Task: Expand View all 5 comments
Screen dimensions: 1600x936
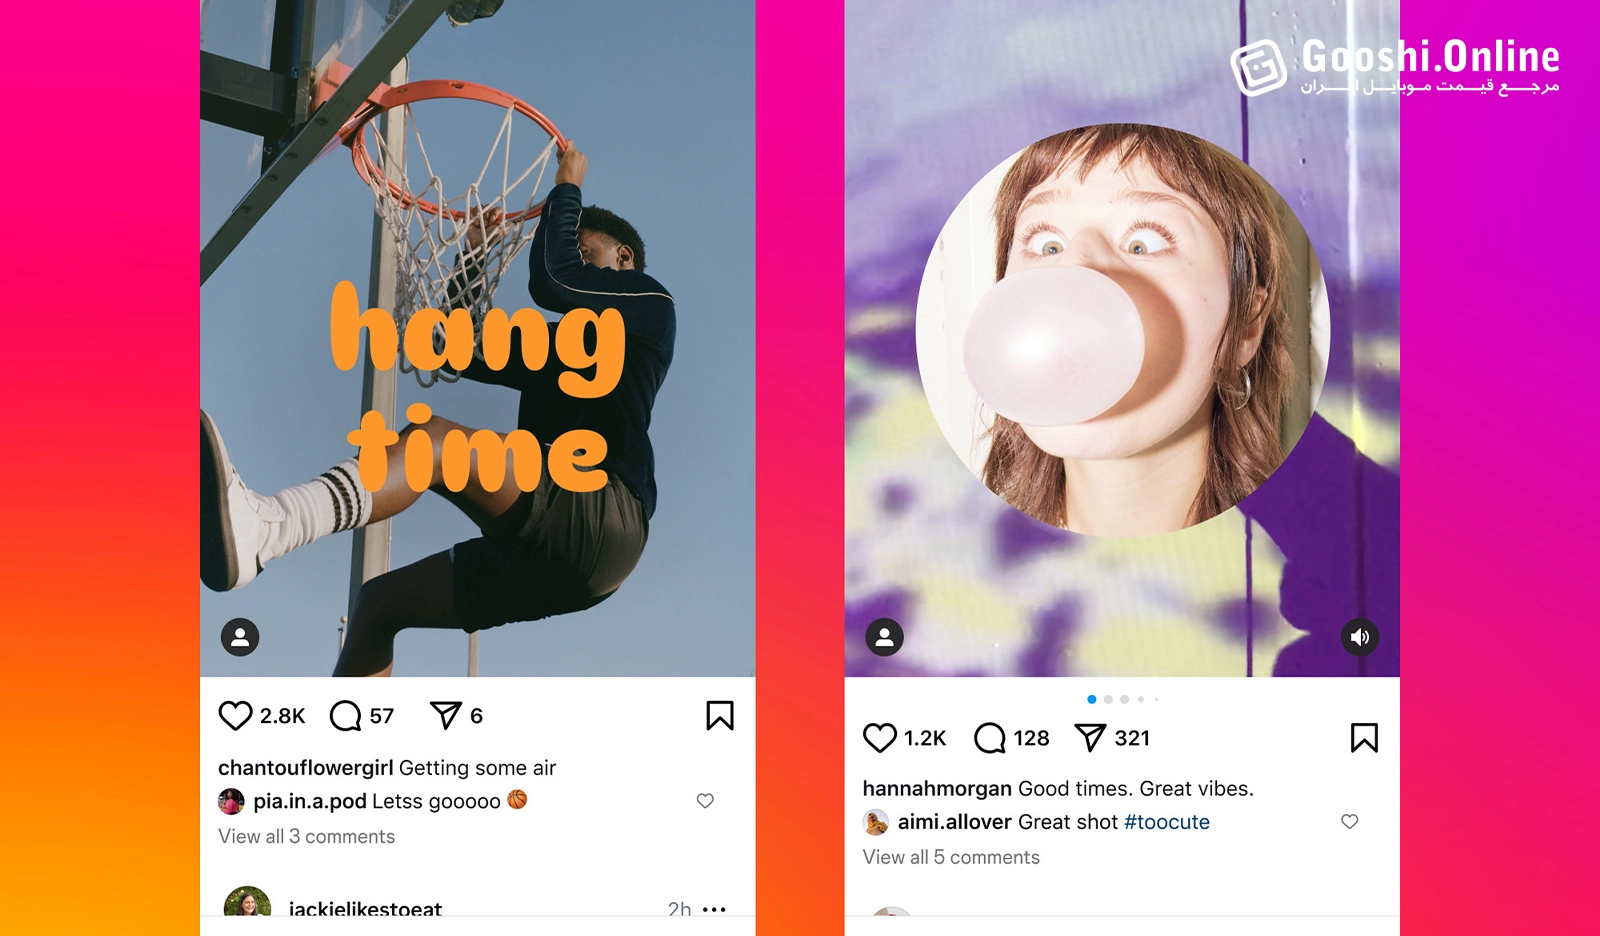Action: (951, 857)
